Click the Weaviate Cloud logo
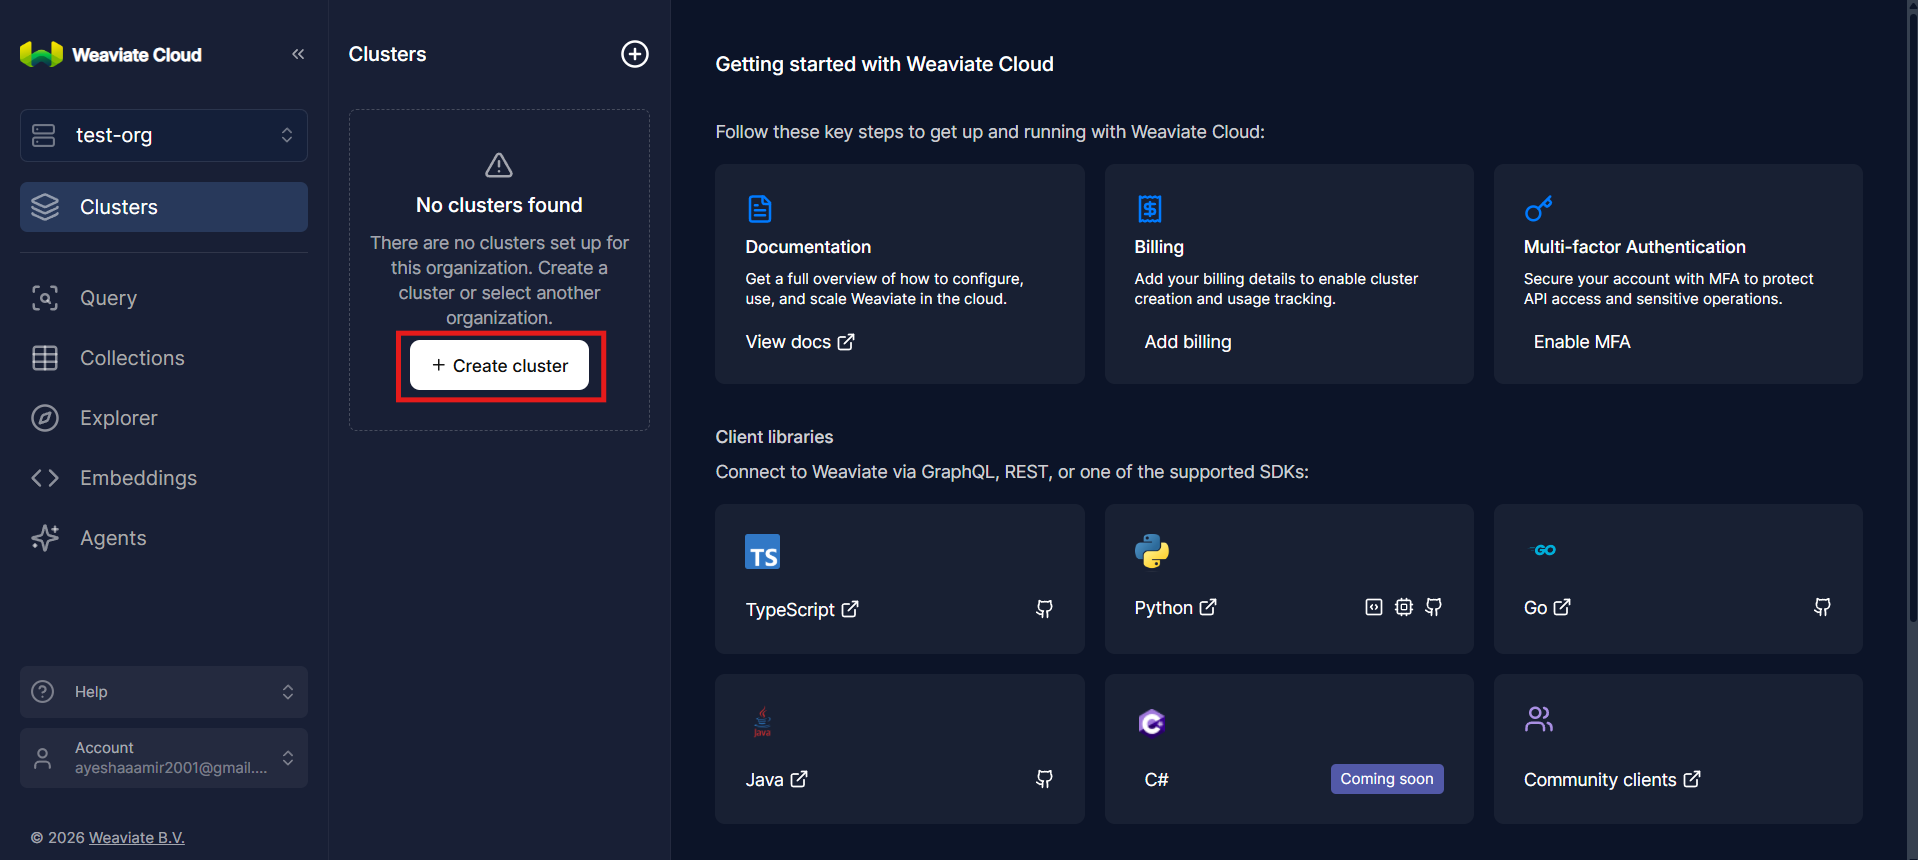1918x860 pixels. tap(111, 55)
